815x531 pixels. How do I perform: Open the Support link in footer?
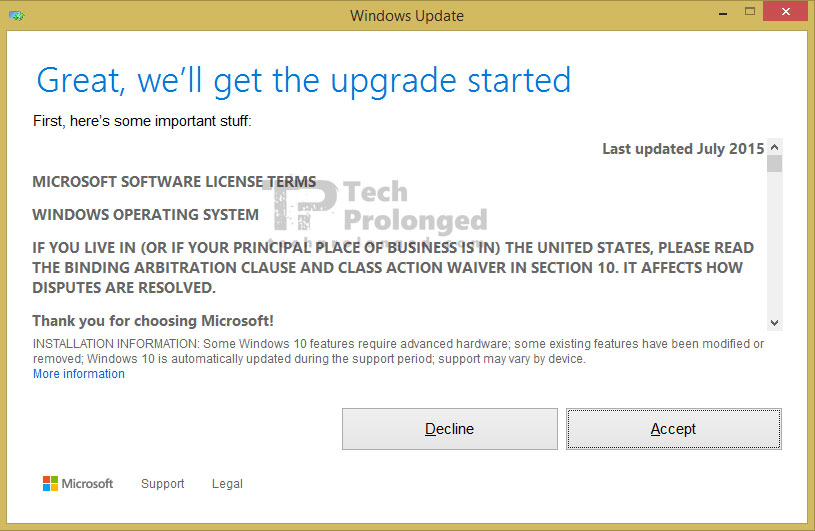tap(163, 484)
